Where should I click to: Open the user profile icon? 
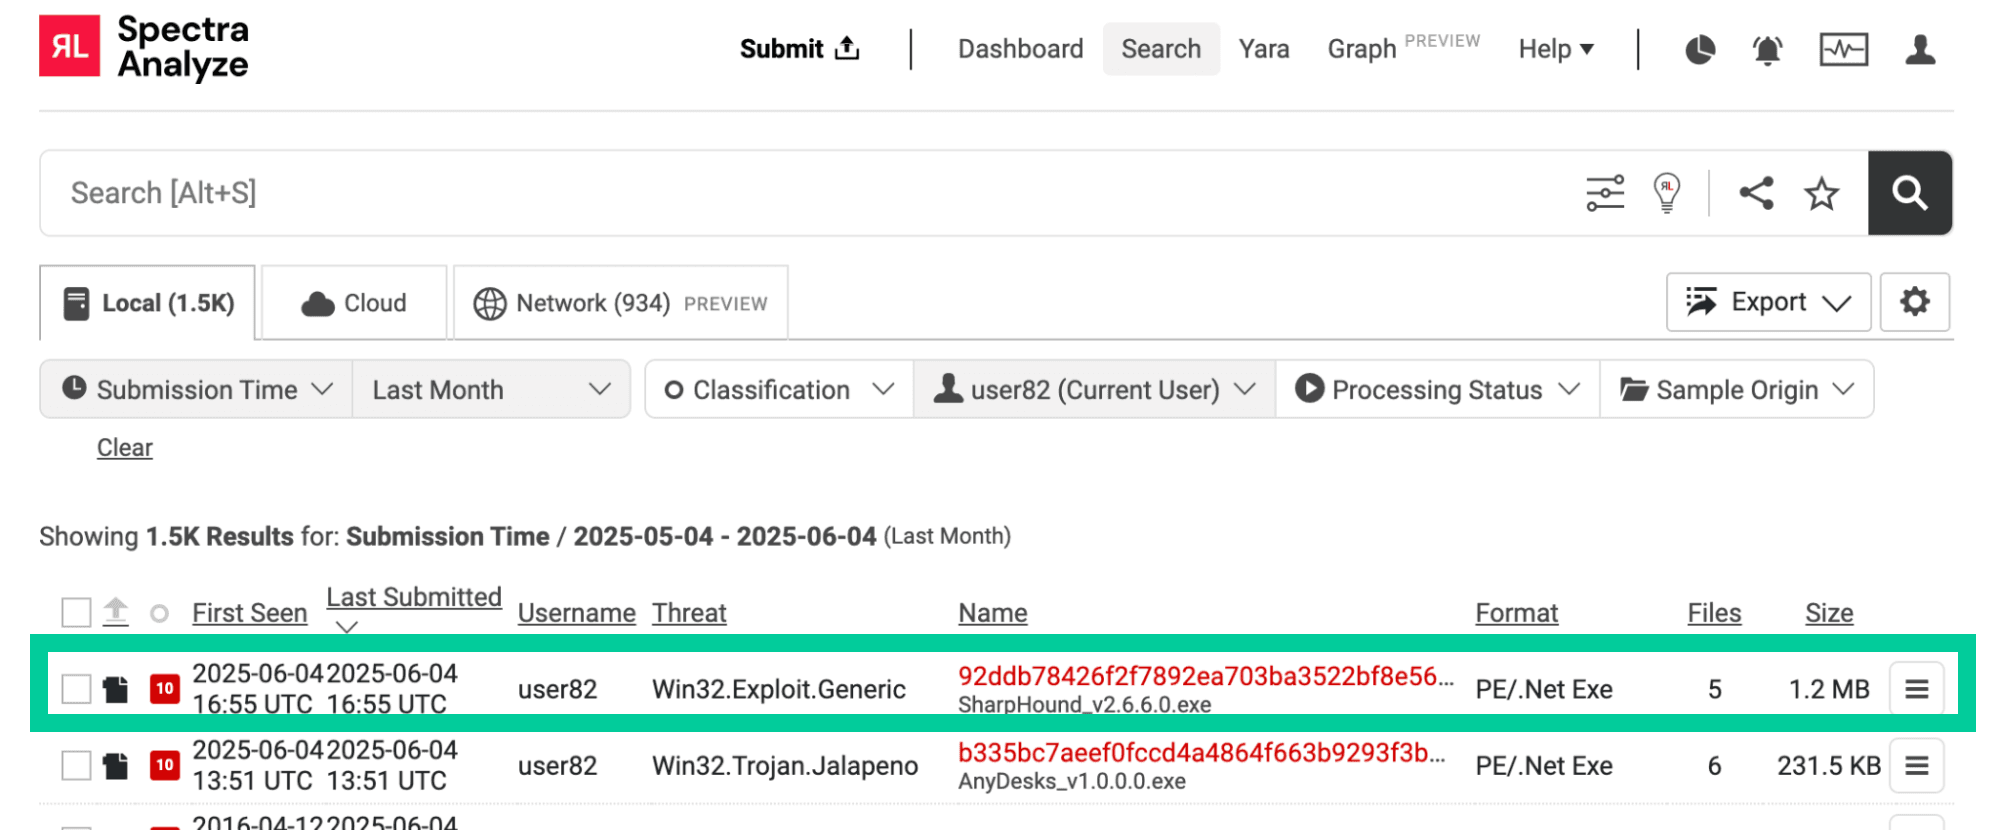tap(1919, 49)
